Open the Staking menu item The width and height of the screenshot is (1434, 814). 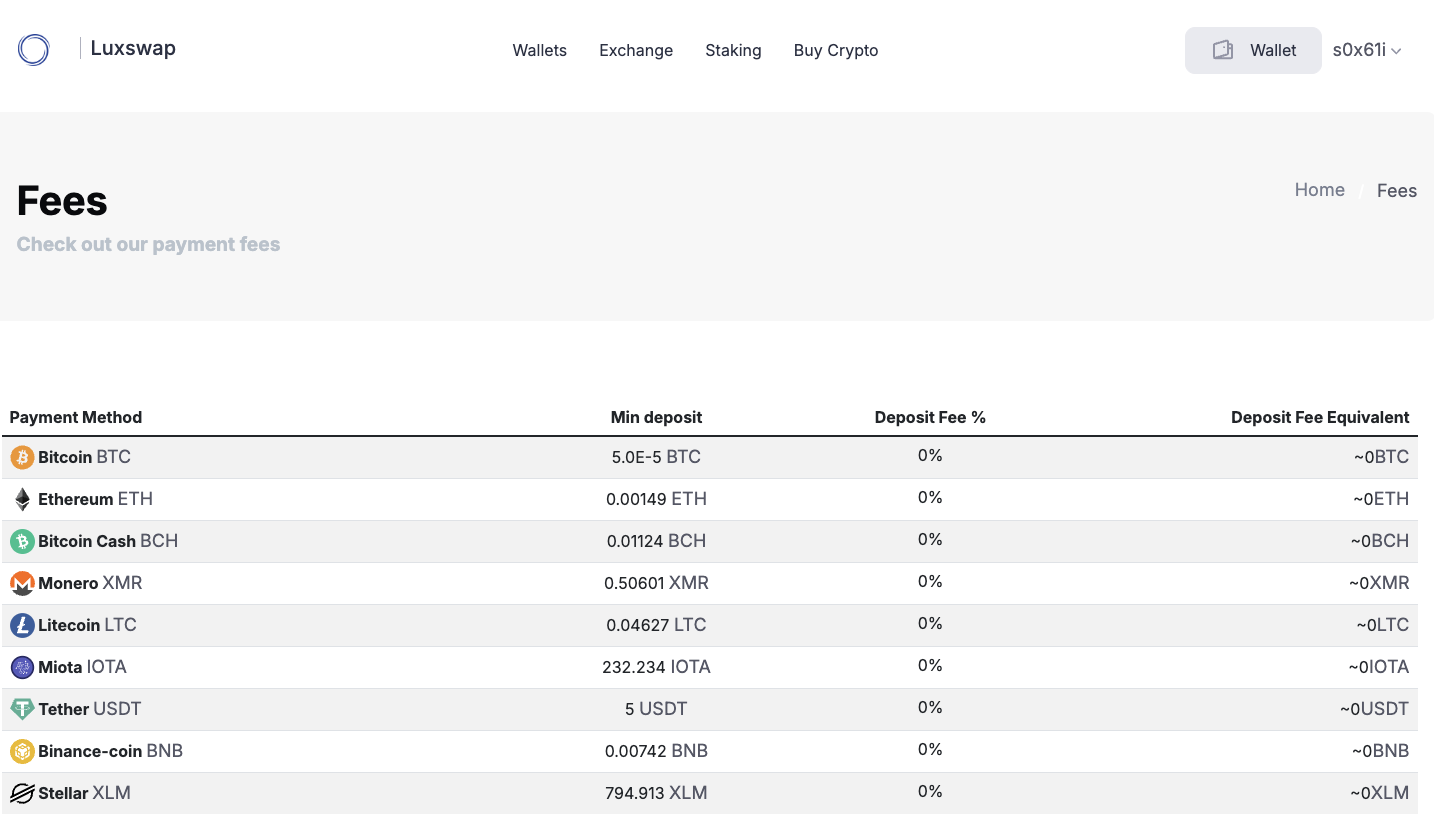733,50
